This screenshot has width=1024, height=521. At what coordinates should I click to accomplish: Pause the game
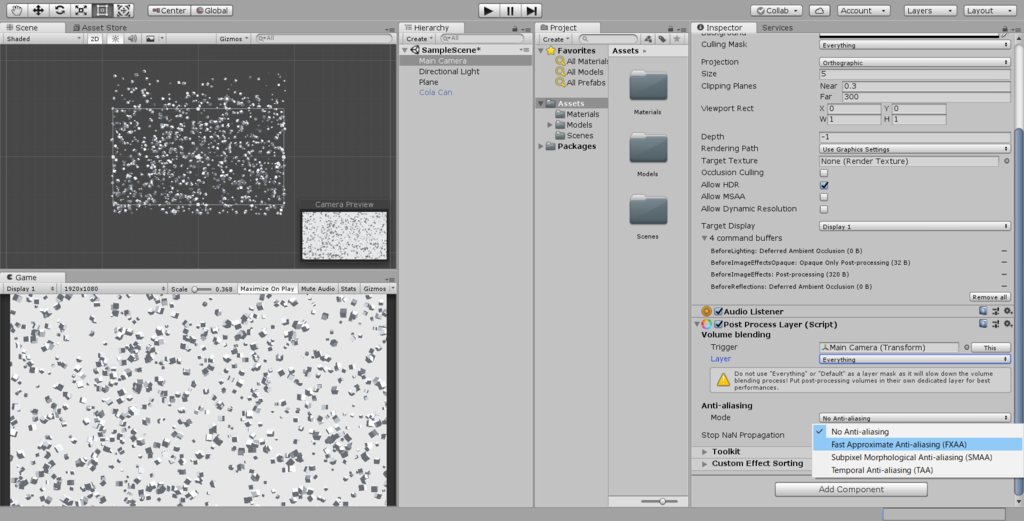(510, 10)
